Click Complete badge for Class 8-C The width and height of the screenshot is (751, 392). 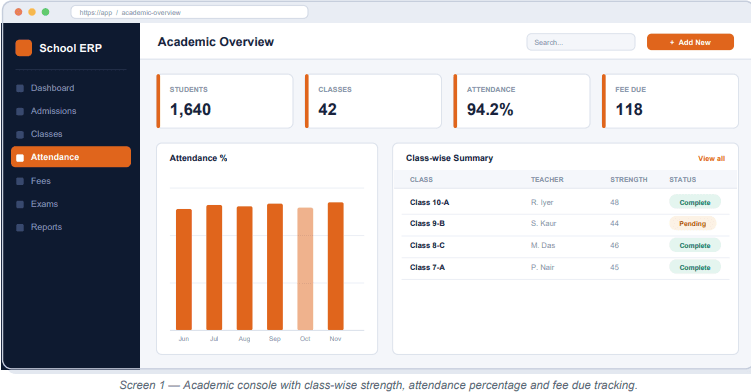(x=695, y=245)
